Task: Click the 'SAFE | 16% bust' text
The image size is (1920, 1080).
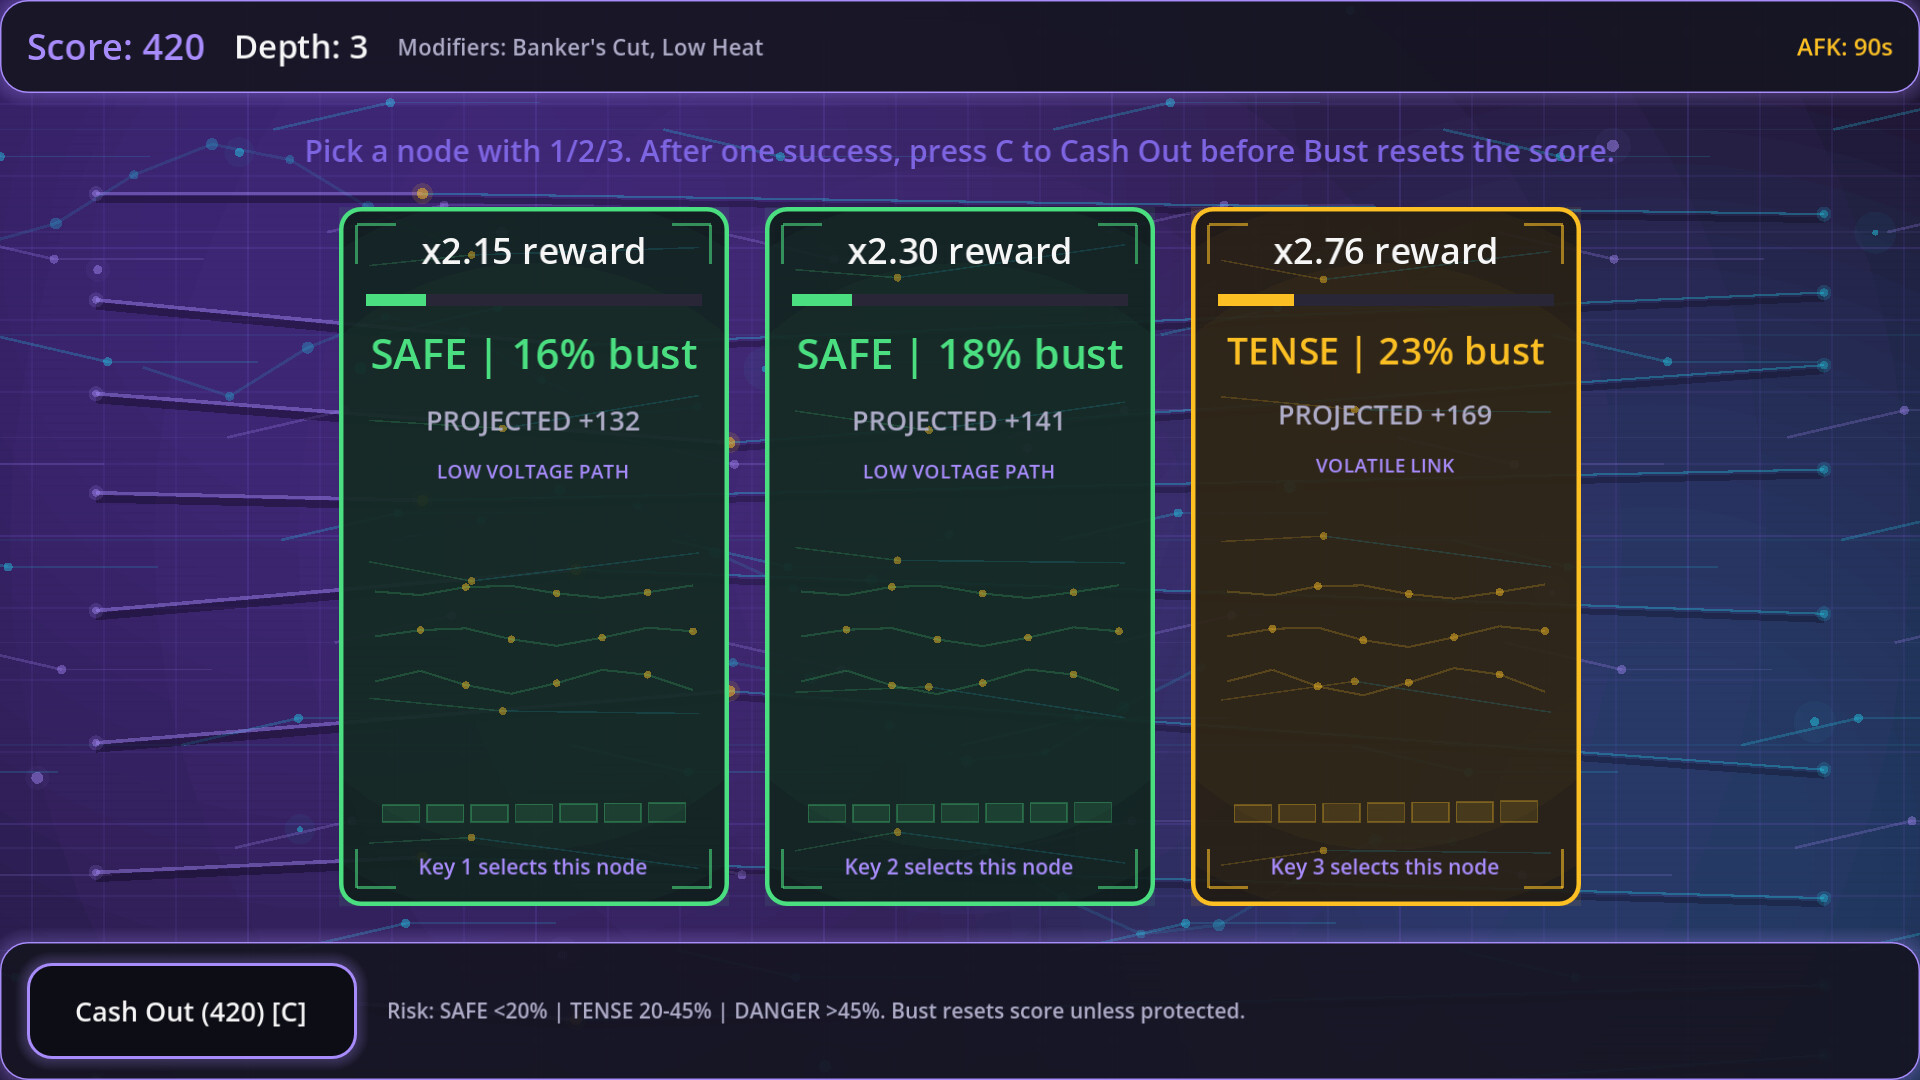Action: point(533,355)
